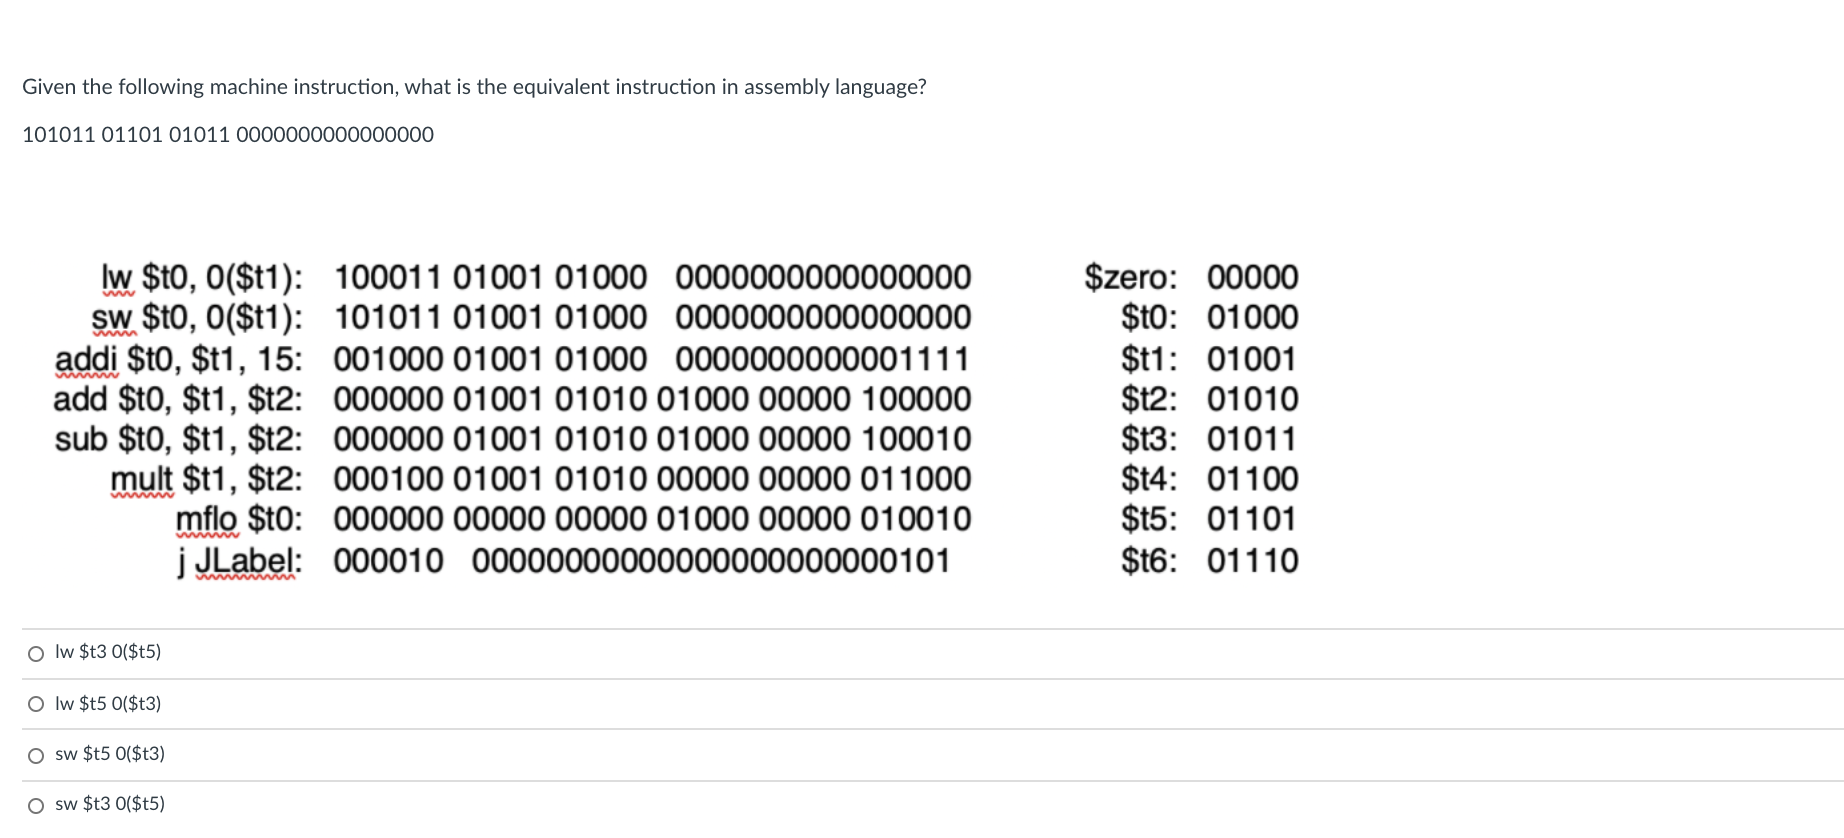
Task: Select the radio option lw $t5 0($t3)
Action: 36,703
